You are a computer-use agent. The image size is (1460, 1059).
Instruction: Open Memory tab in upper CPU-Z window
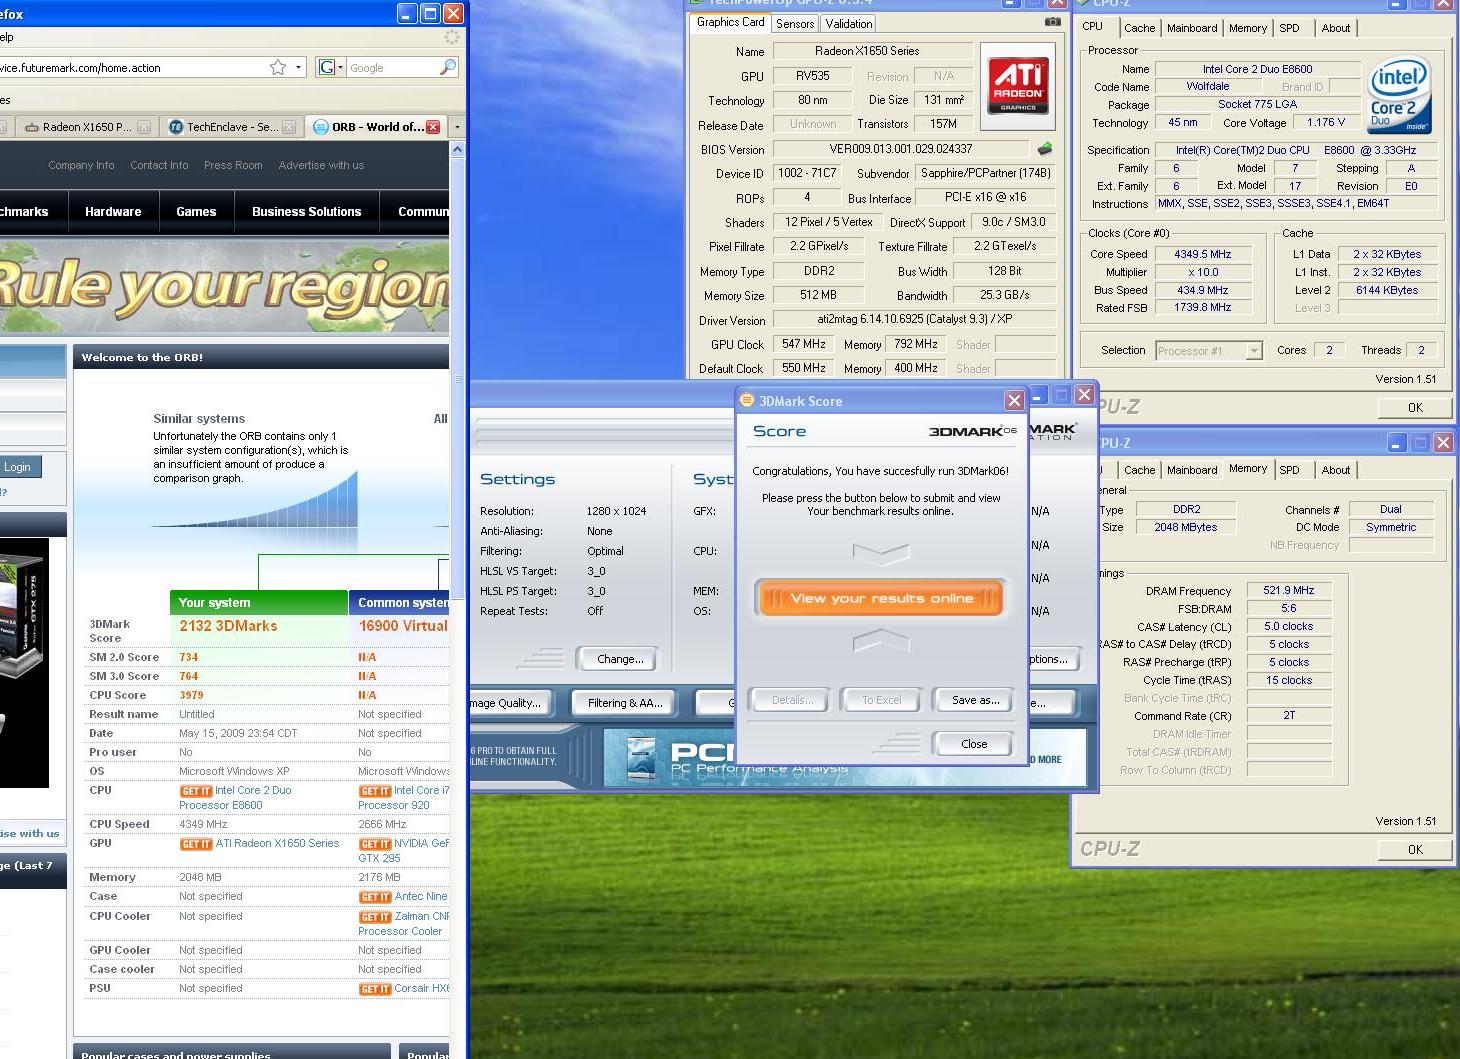coord(1247,28)
